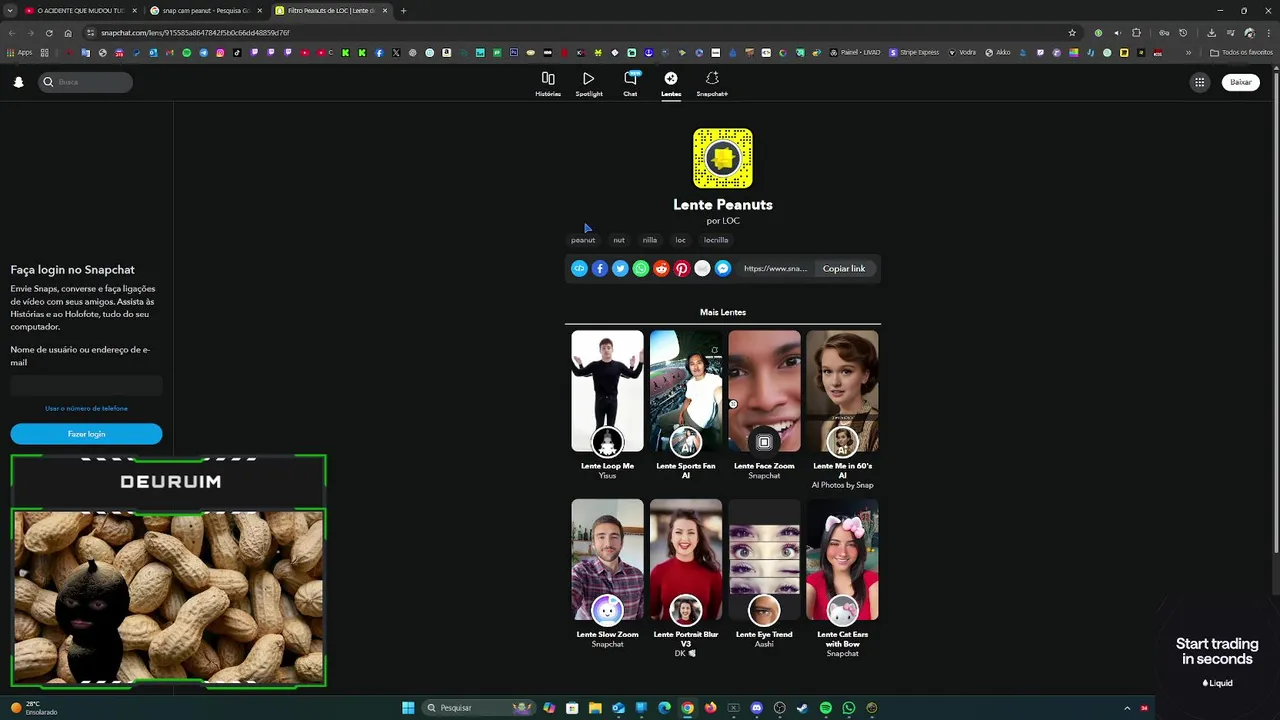The height and width of the screenshot is (720, 1280).
Task: Switch to the snap cam peanut tab
Action: pyautogui.click(x=206, y=10)
